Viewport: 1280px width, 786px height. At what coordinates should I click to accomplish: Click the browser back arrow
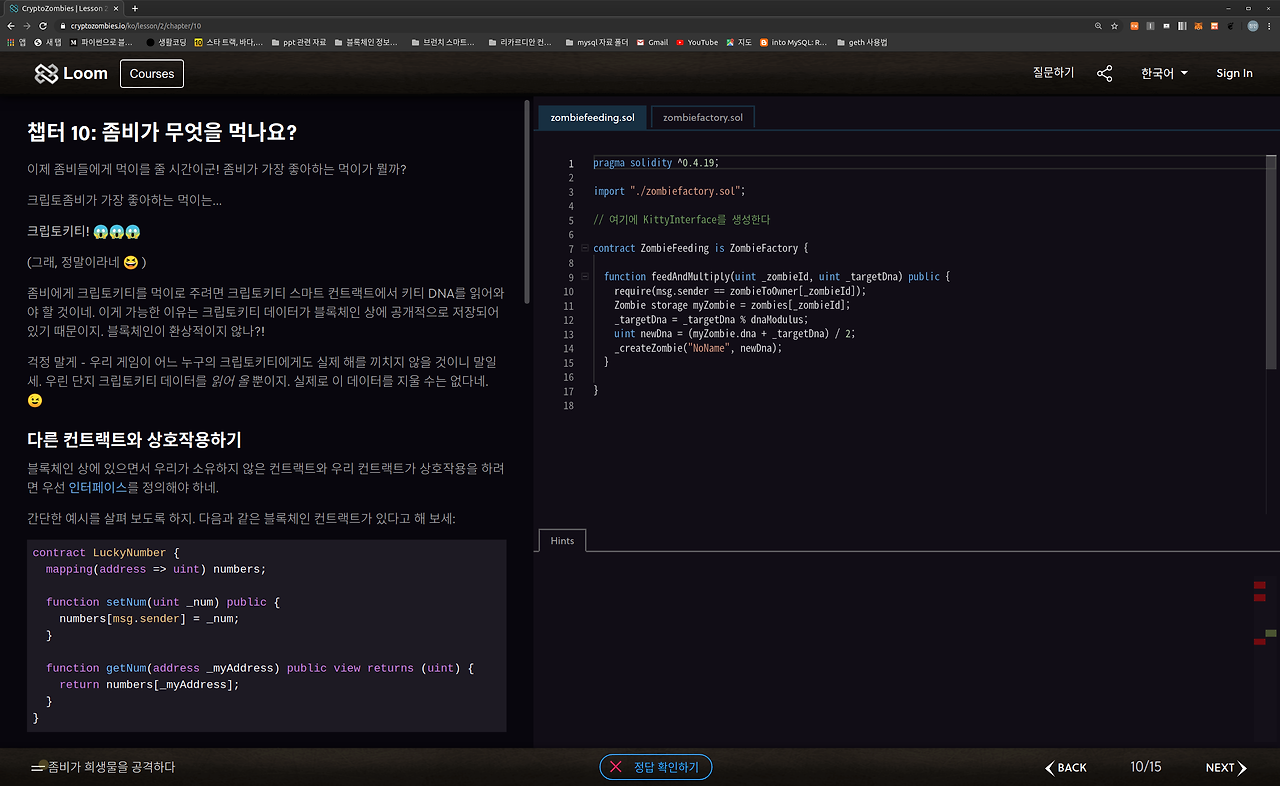(x=11, y=25)
